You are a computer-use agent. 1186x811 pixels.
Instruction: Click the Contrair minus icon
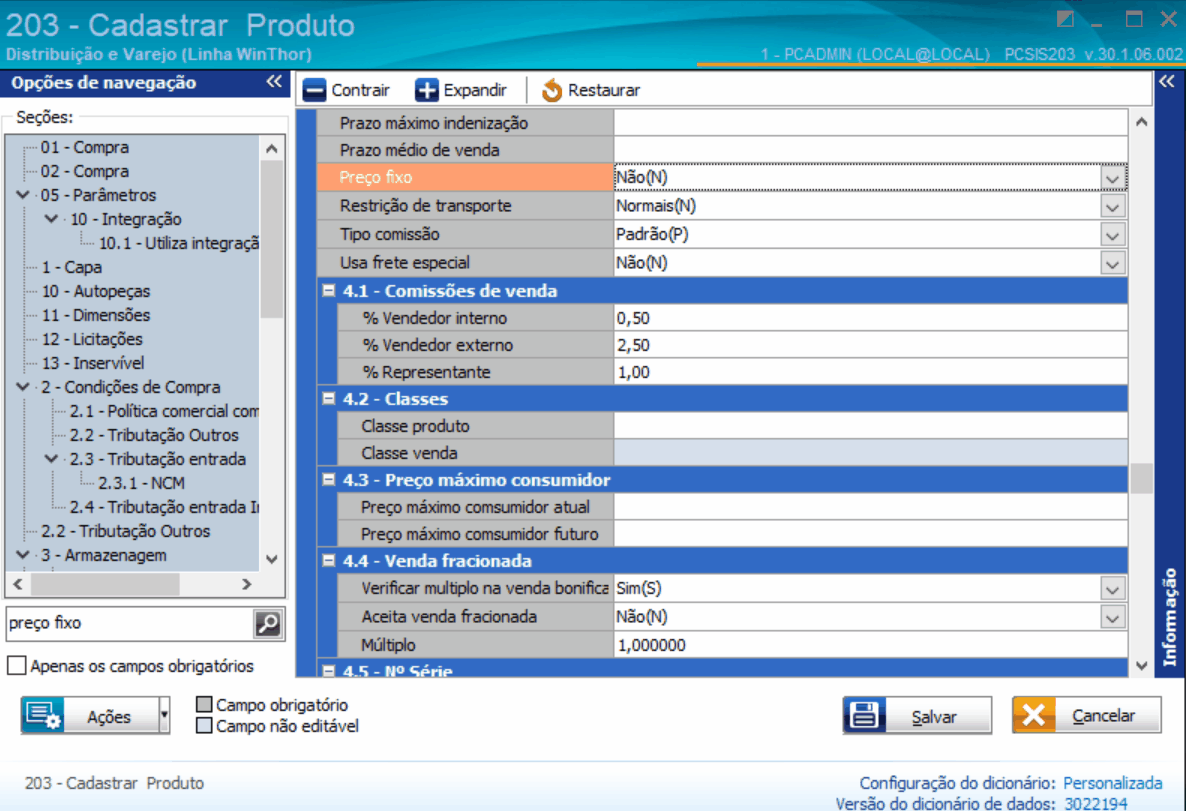pyautogui.click(x=314, y=90)
